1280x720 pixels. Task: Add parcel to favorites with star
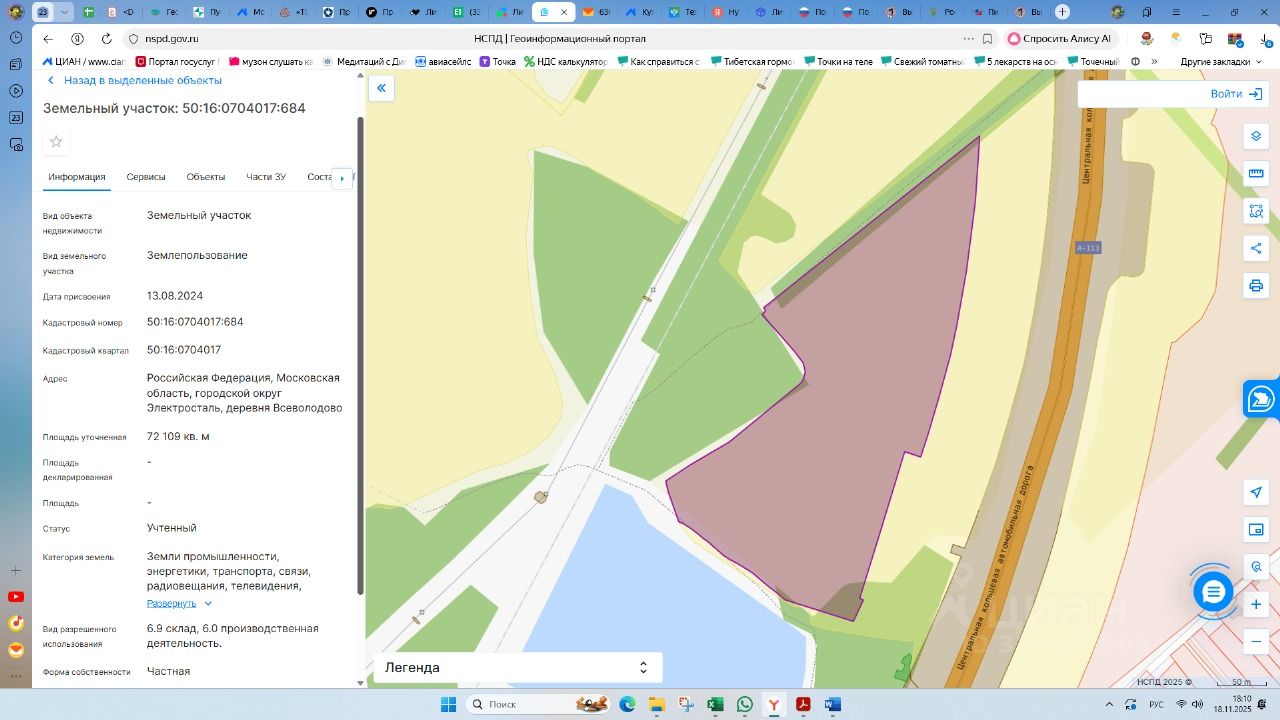56,142
